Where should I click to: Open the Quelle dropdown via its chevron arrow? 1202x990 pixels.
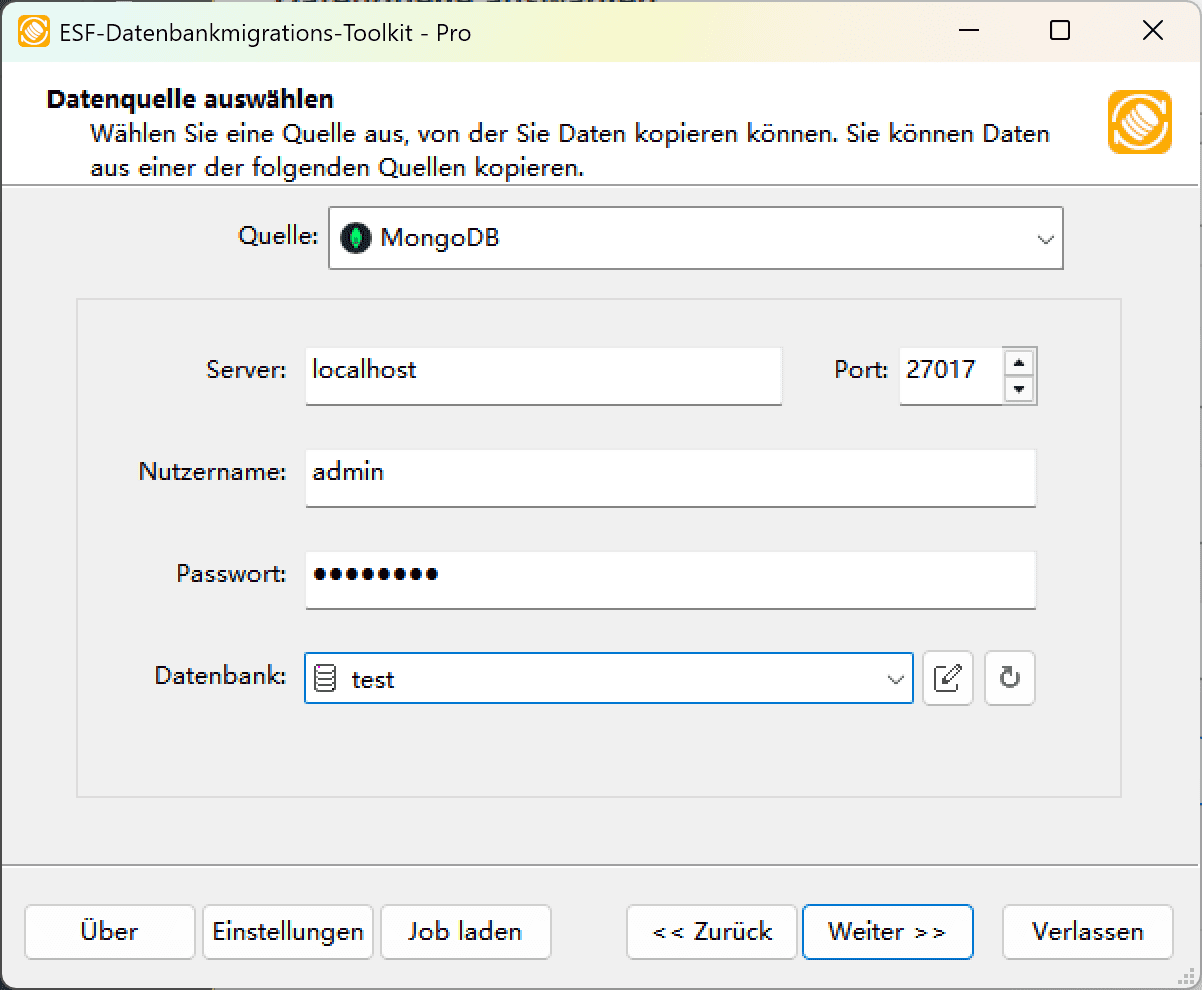point(1046,238)
